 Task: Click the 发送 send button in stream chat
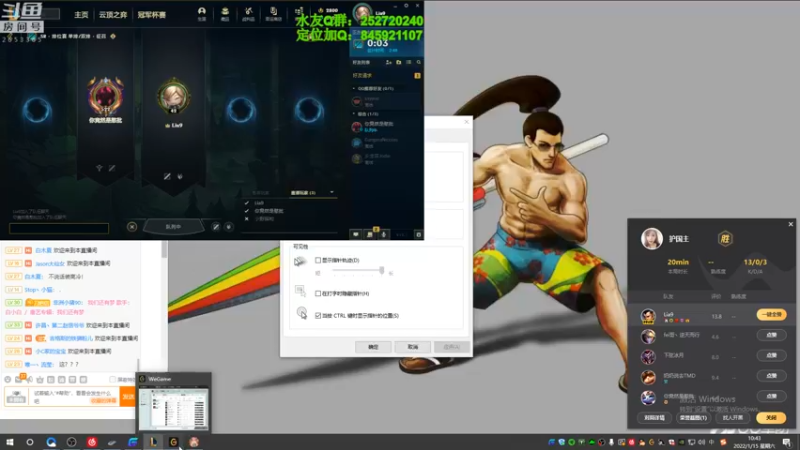click(128, 396)
